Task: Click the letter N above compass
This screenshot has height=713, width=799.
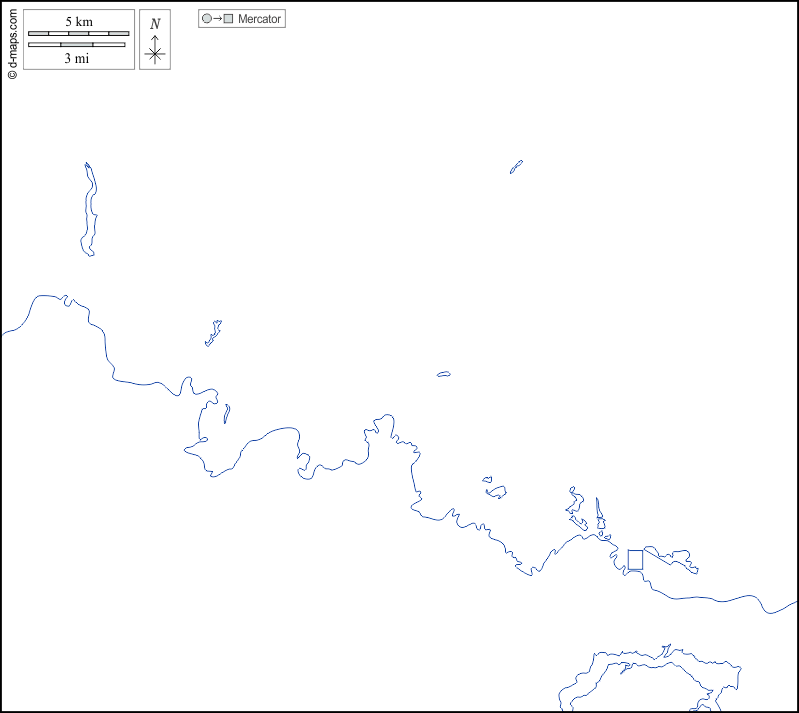Action: tap(154, 24)
